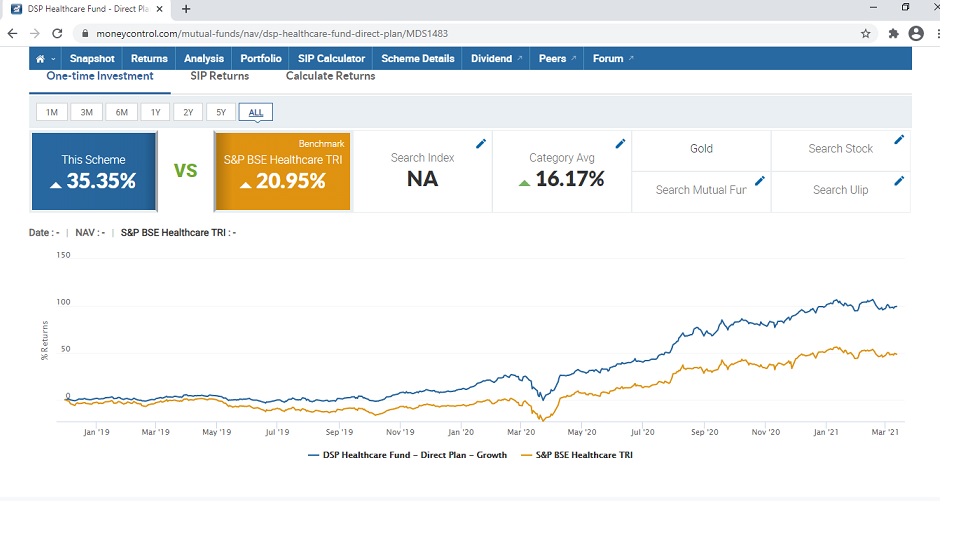Select the Gold comparison option
This screenshot has height=538, width=957.
pyautogui.click(x=701, y=149)
